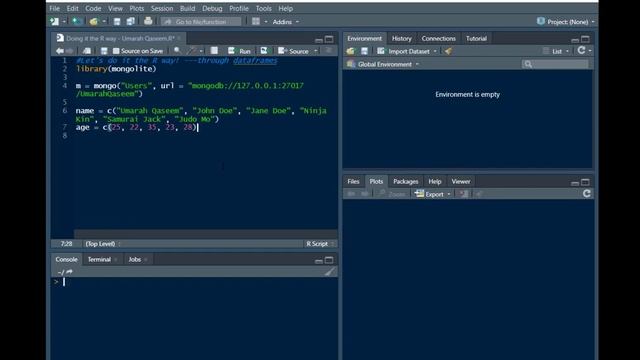Open the recent files dropdown arrow
This screenshot has width=640, height=360.
pyautogui.click(x=104, y=22)
